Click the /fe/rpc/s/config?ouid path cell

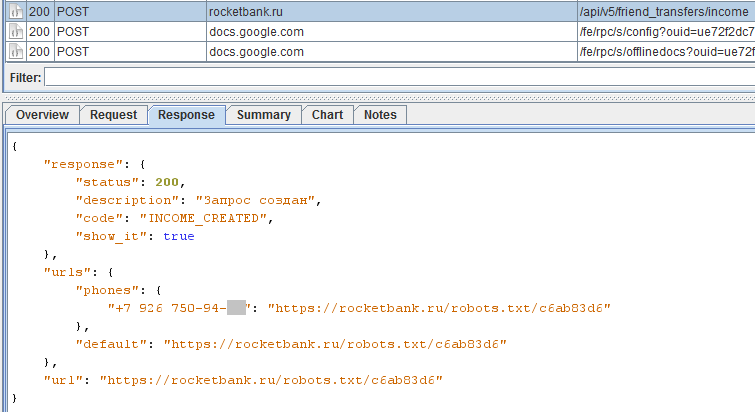(x=666, y=32)
